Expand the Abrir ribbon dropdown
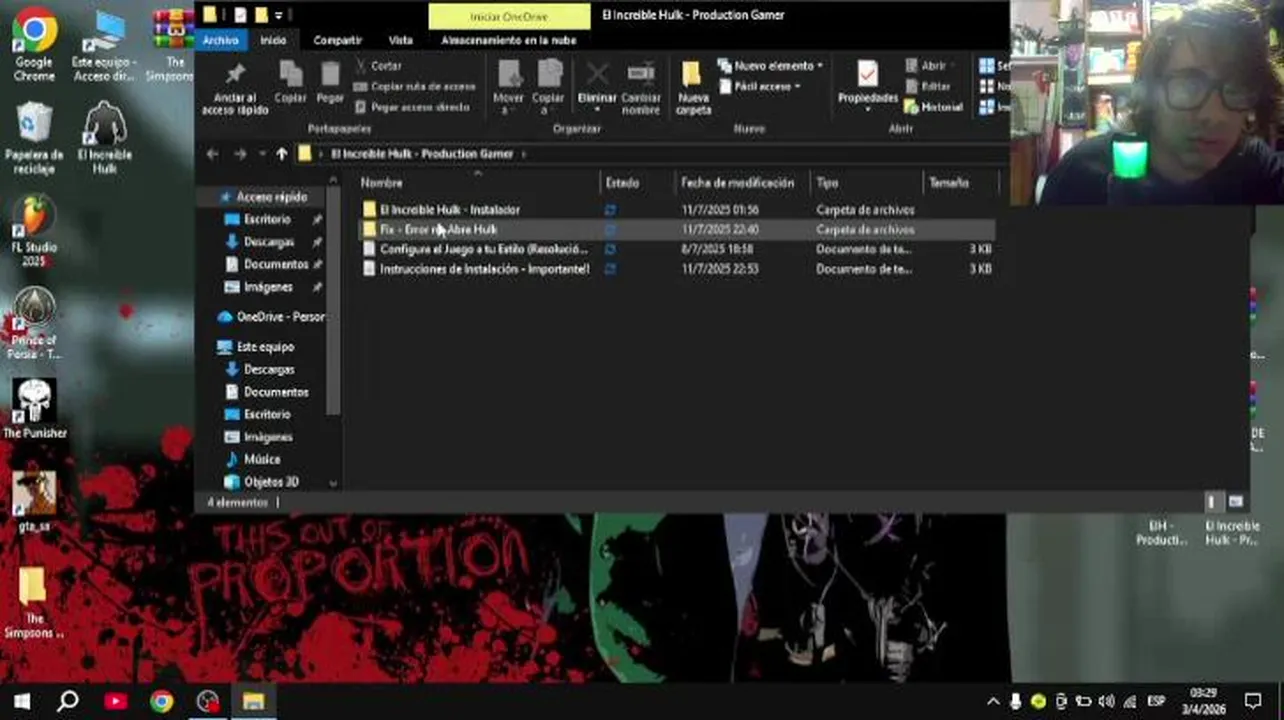Screen dimensions: 1284x720 (x=928, y=66)
